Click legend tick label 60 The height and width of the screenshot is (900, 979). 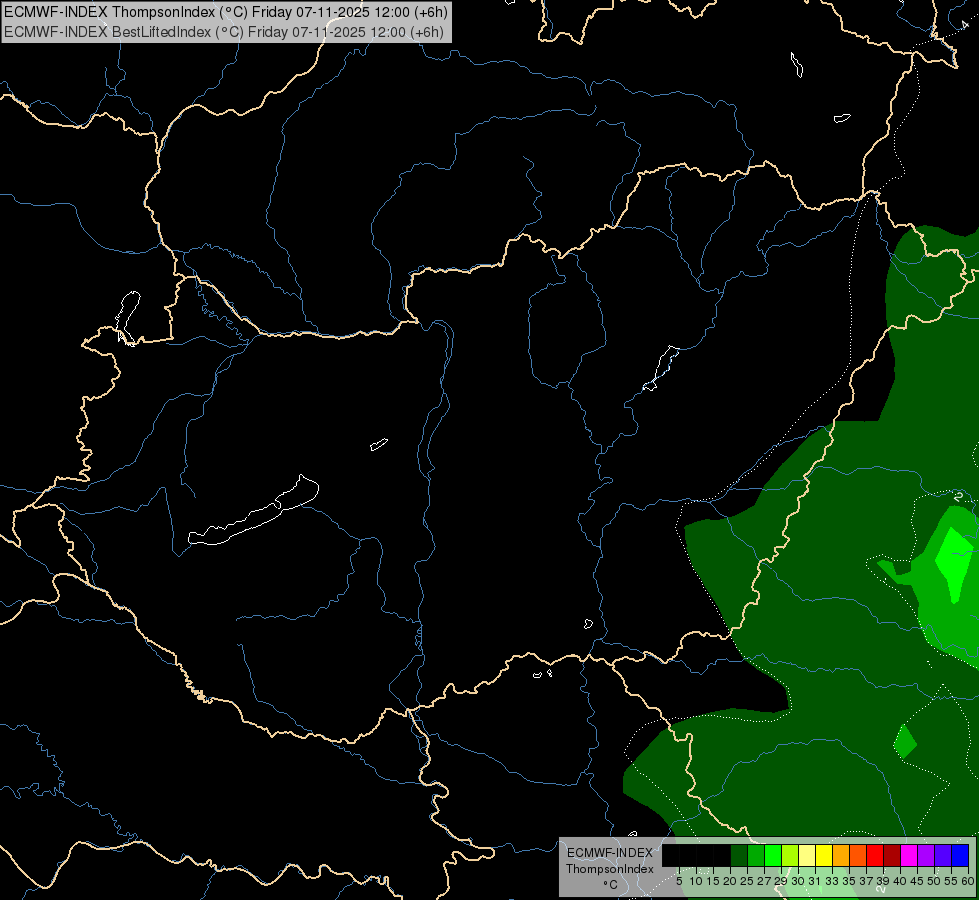coord(968,881)
